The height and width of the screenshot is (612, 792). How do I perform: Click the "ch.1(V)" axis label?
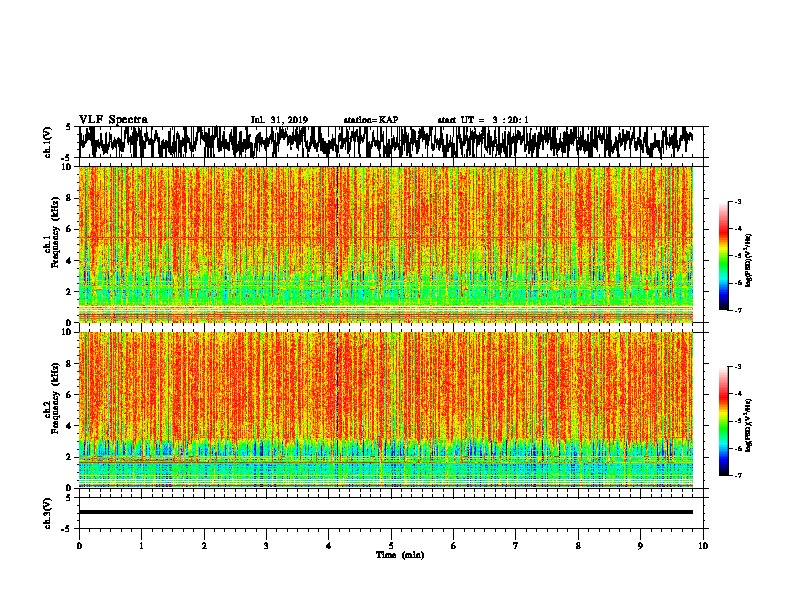[48, 142]
